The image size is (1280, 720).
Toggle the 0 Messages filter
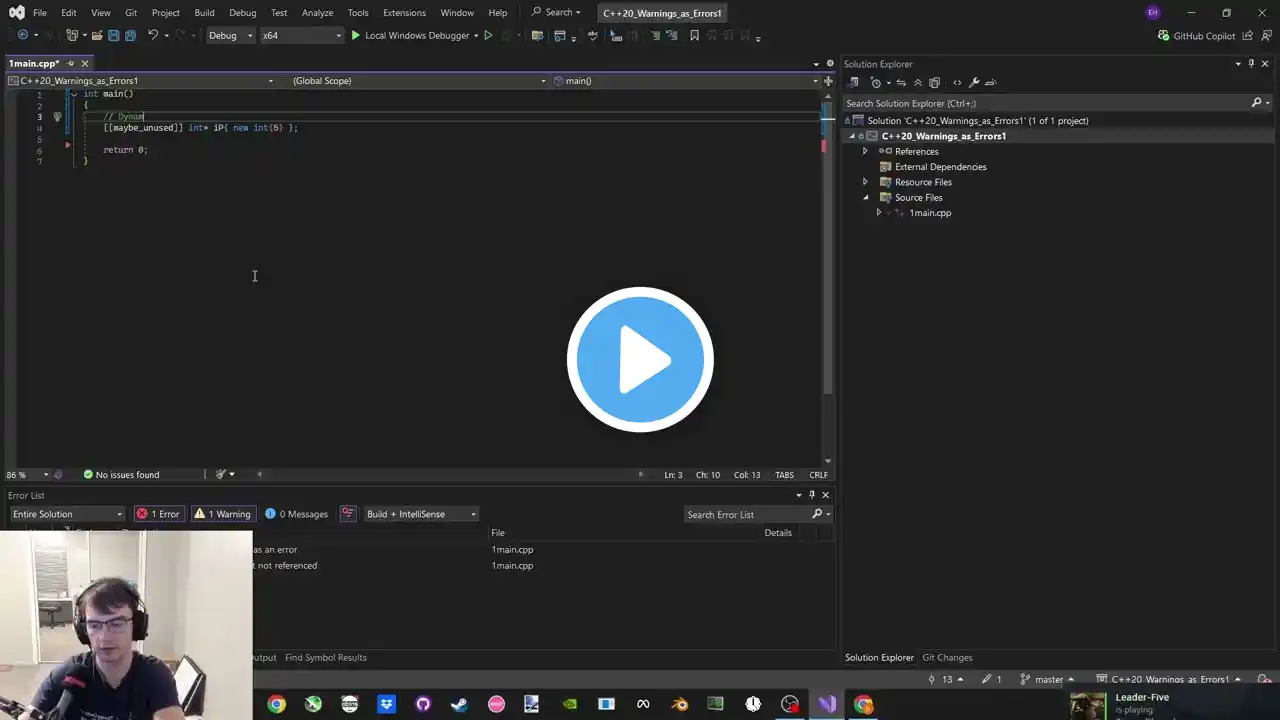(x=296, y=514)
